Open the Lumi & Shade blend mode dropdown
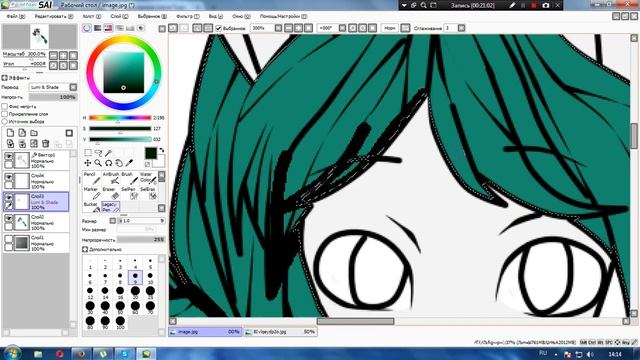Screen dimensions: 640x360 [73, 87]
